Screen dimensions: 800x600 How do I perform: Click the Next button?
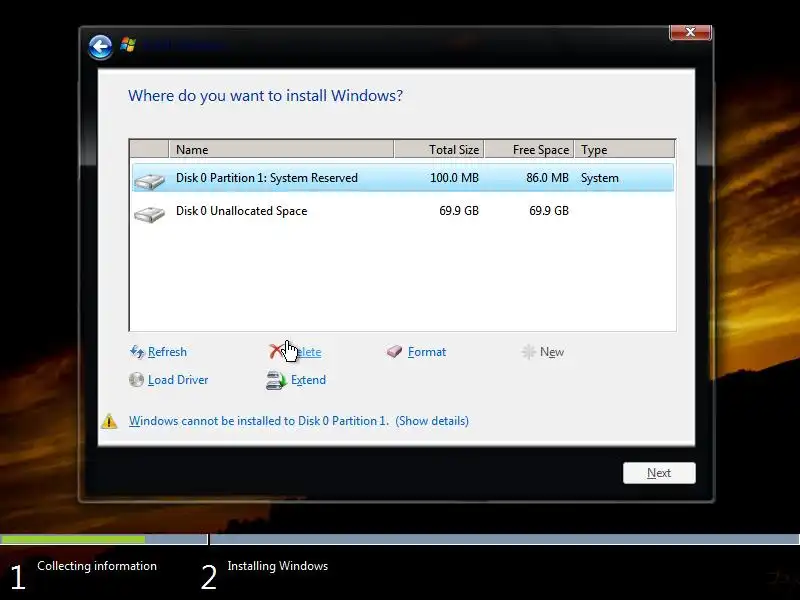coord(659,473)
